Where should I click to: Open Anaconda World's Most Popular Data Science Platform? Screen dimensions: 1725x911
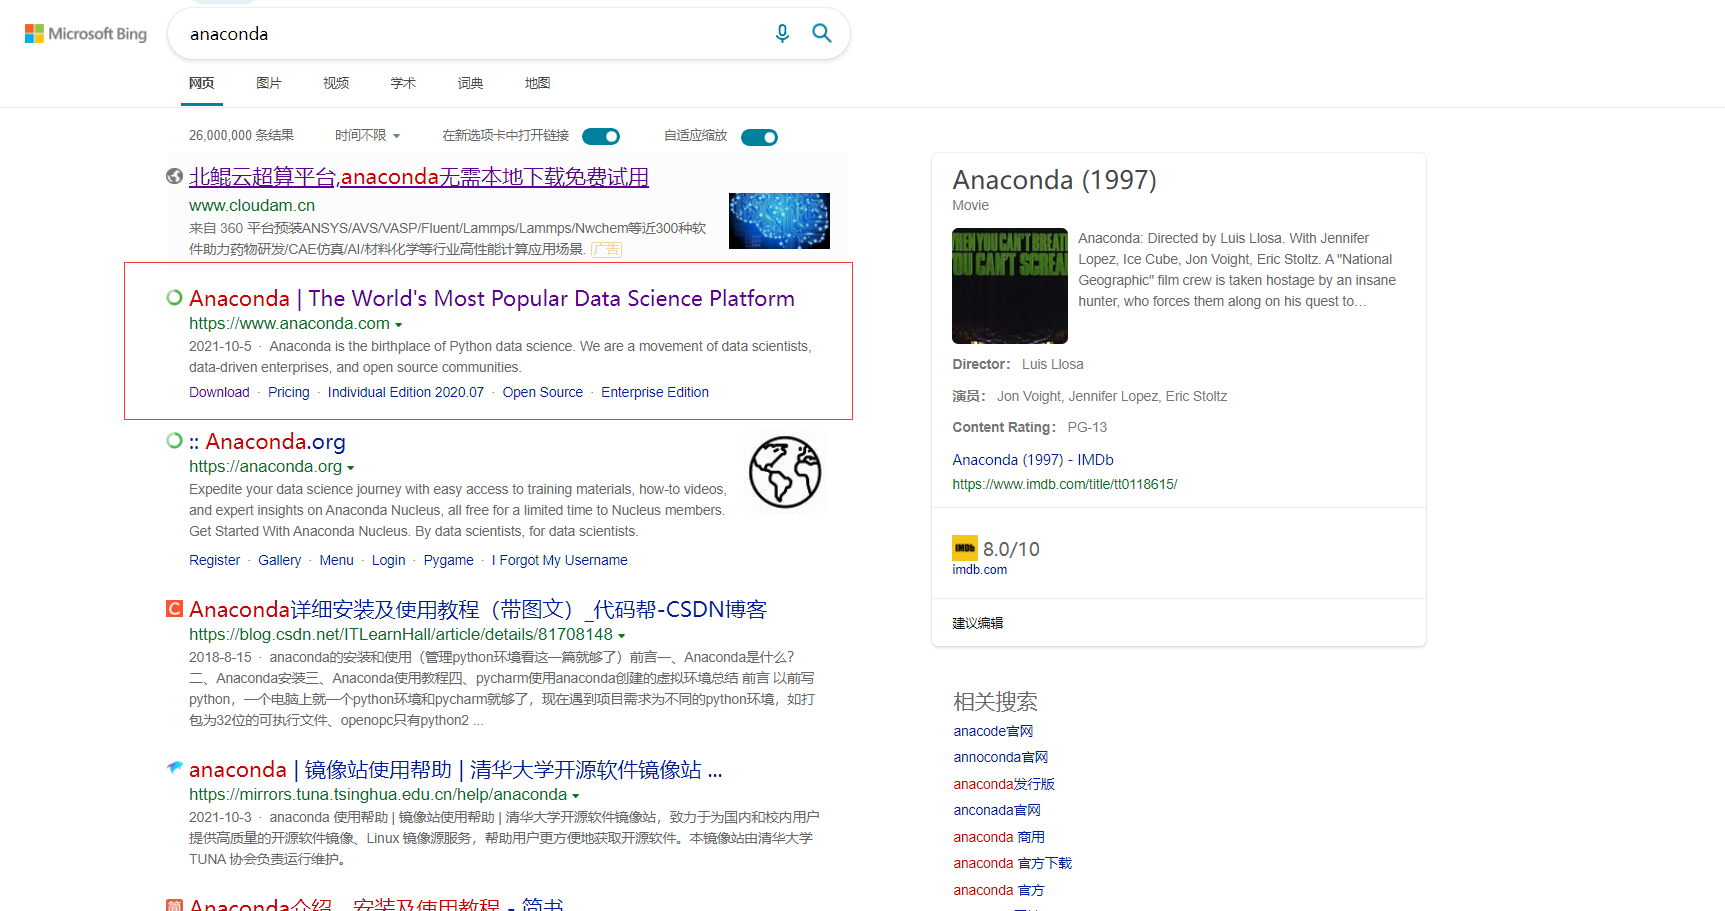492,298
